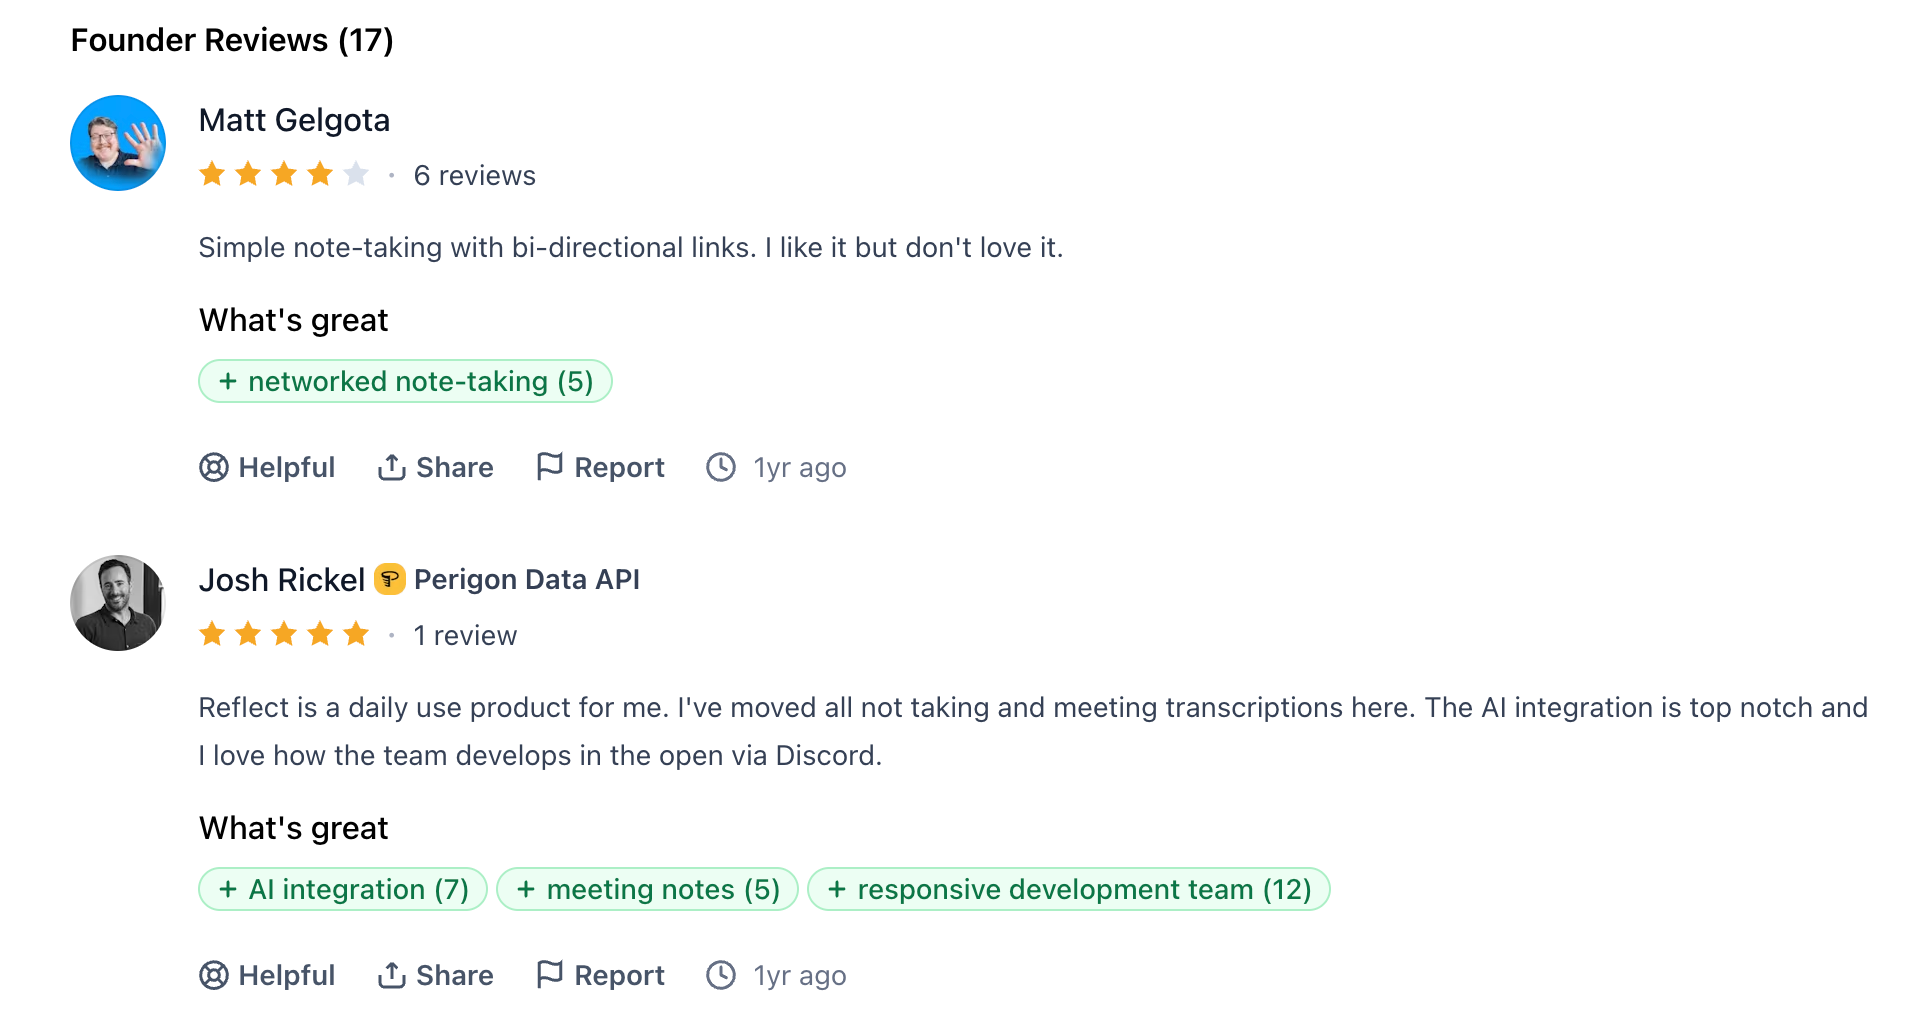1910x1012 pixels.
Task: Mark Josh Rickel's review as Helpful
Action: pyautogui.click(x=267, y=975)
